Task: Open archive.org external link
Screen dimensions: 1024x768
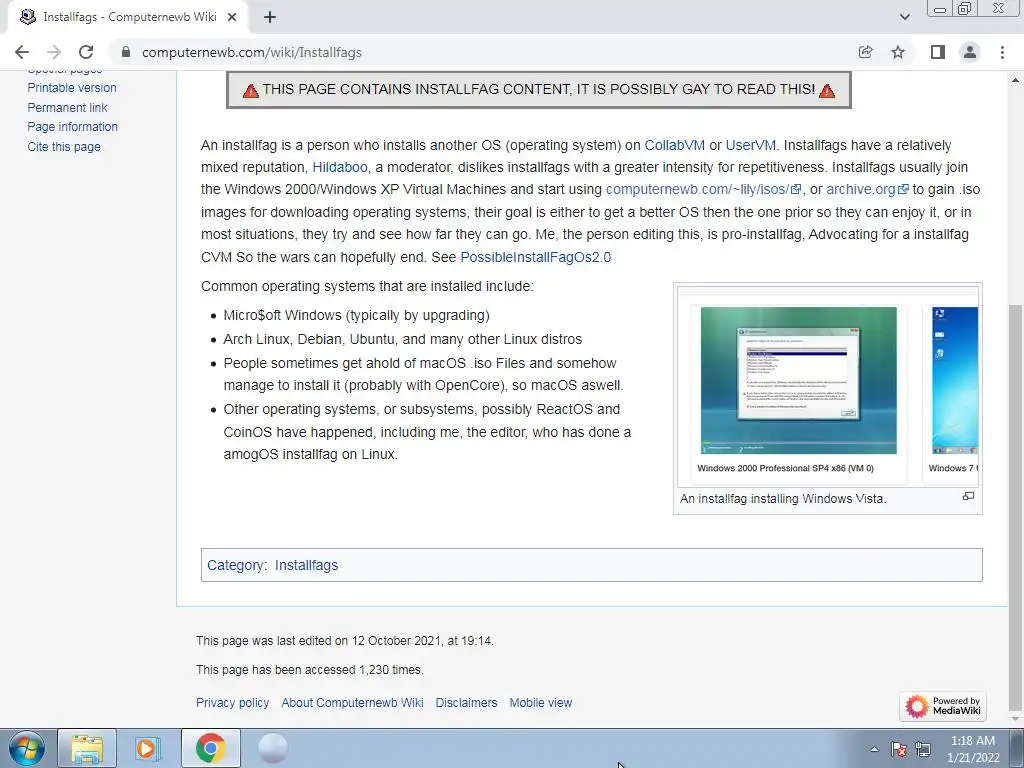Action: [867, 189]
